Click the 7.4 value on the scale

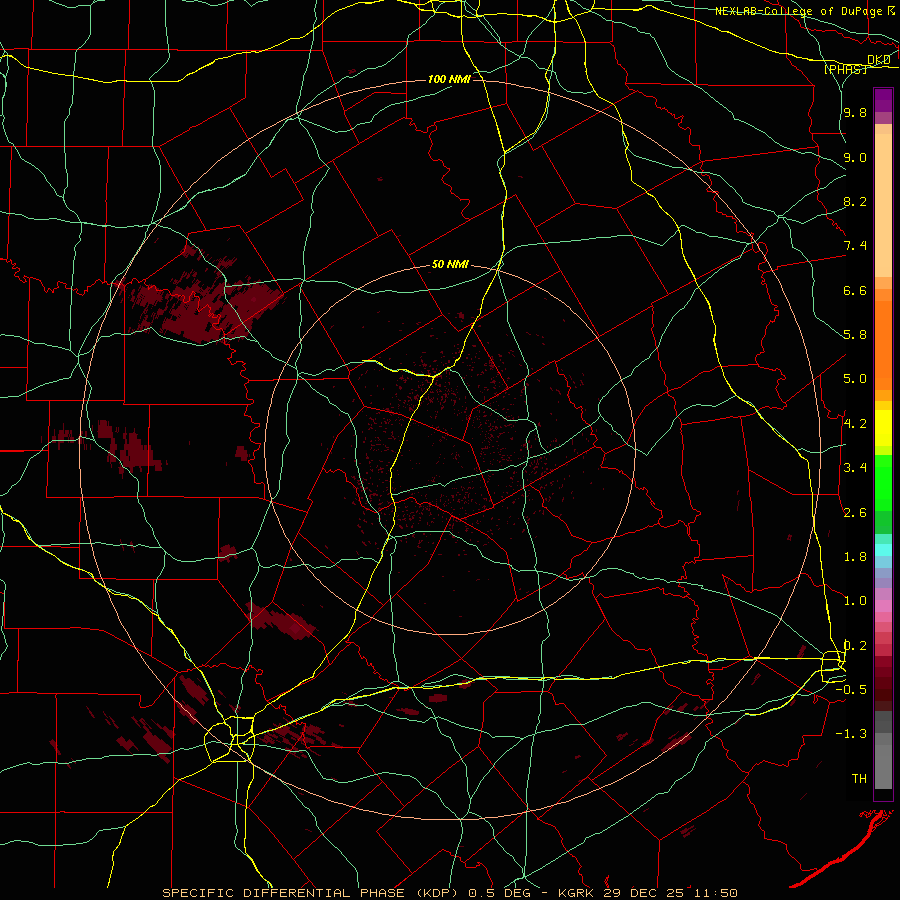(x=855, y=246)
